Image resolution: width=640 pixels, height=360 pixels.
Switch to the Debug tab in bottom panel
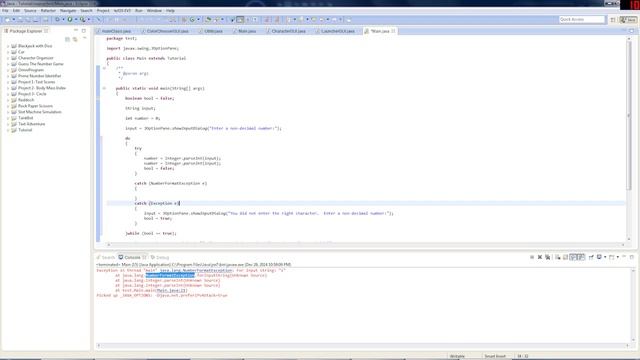click(x=160, y=258)
